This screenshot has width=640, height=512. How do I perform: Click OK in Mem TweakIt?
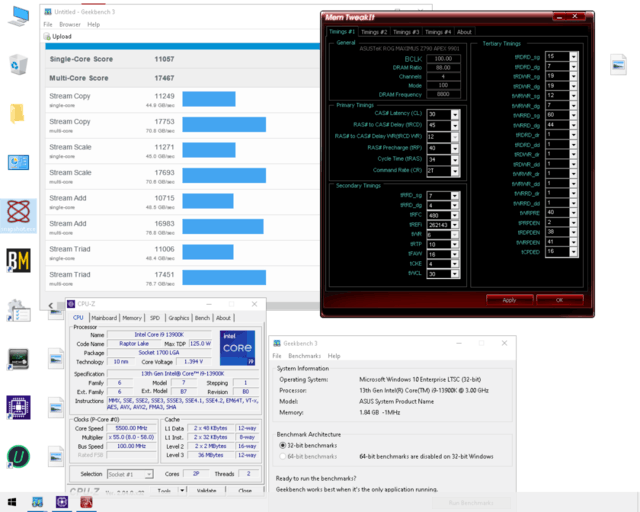coord(560,300)
